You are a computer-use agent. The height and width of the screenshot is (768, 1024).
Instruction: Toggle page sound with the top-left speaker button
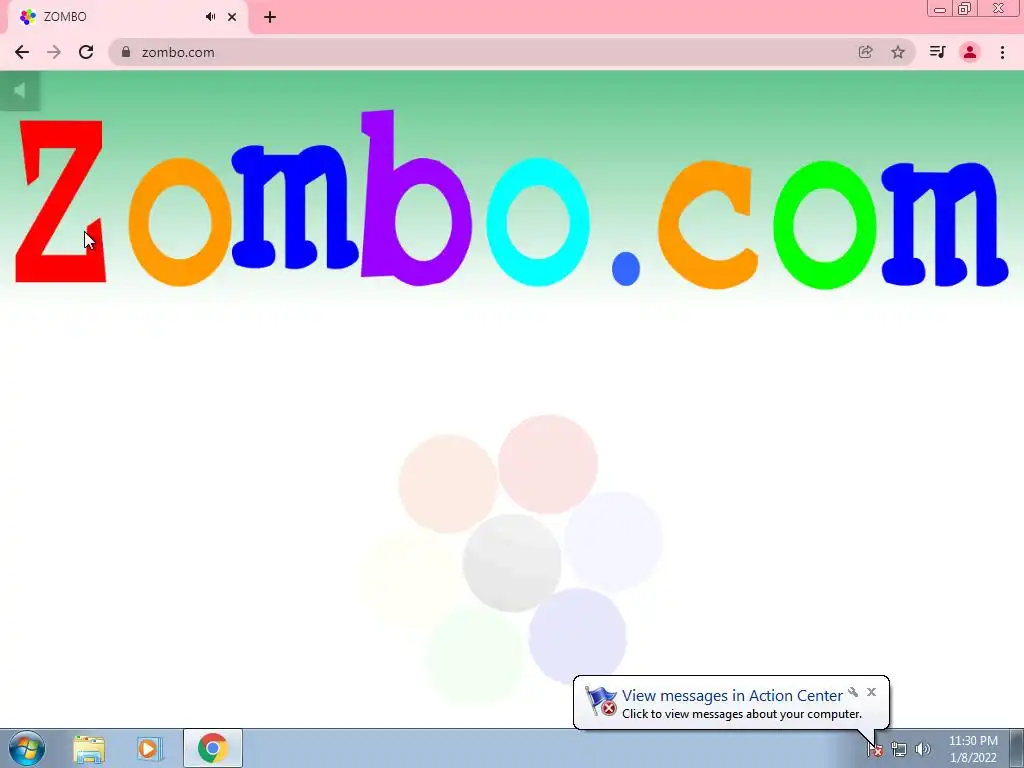click(x=20, y=91)
